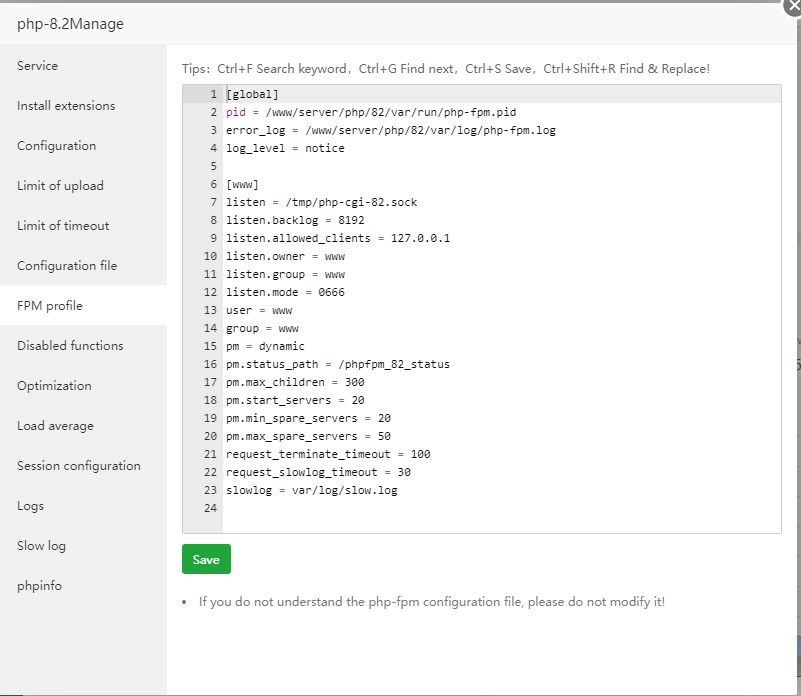The image size is (801, 696).
Task: Open the phpinfo page
Action: coord(39,586)
